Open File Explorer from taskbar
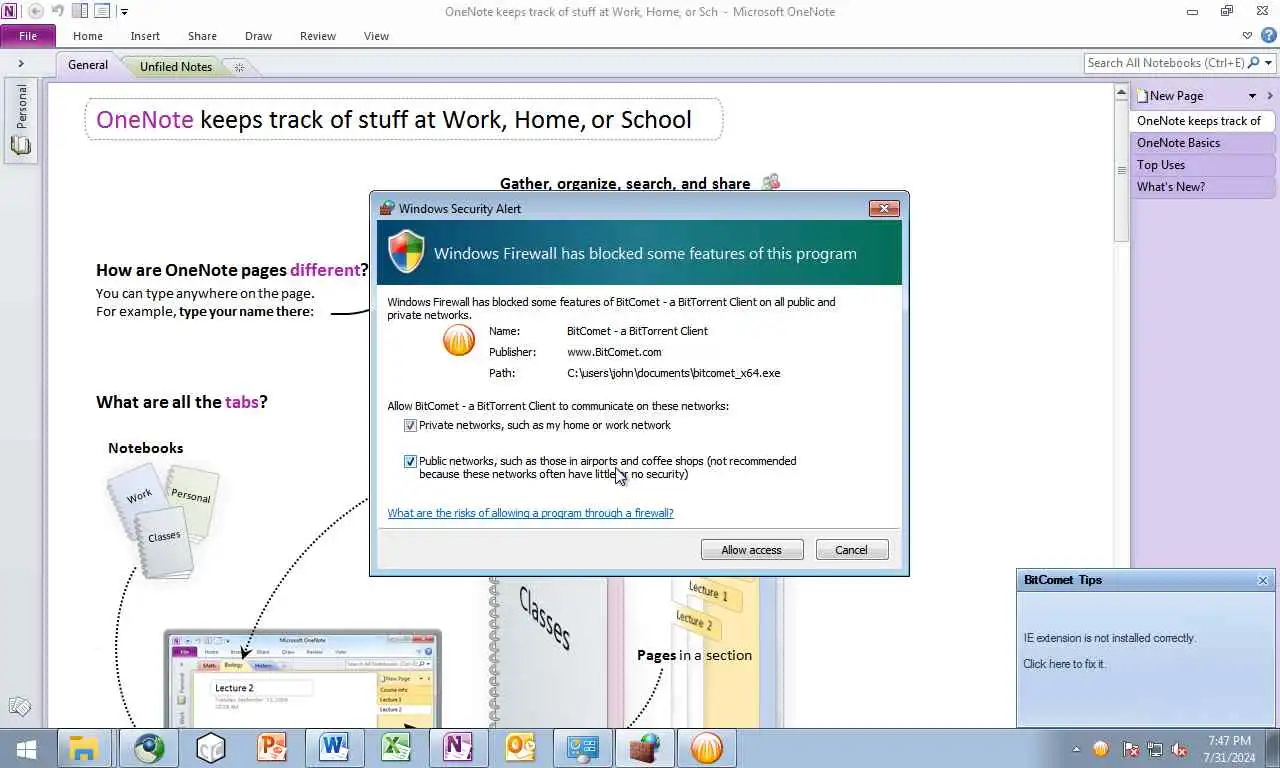 [x=83, y=748]
